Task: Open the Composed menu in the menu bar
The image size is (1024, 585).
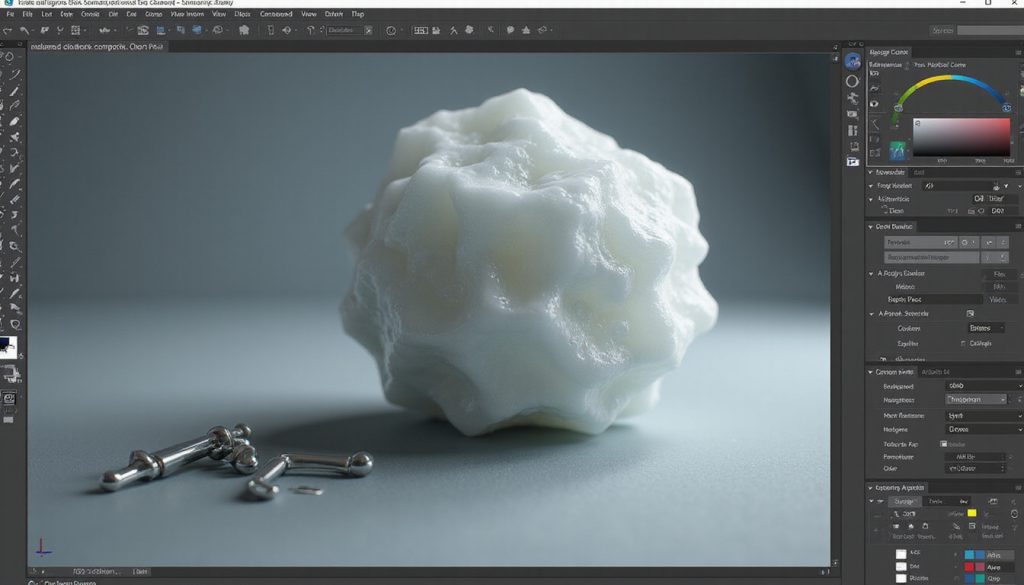Action: click(276, 14)
